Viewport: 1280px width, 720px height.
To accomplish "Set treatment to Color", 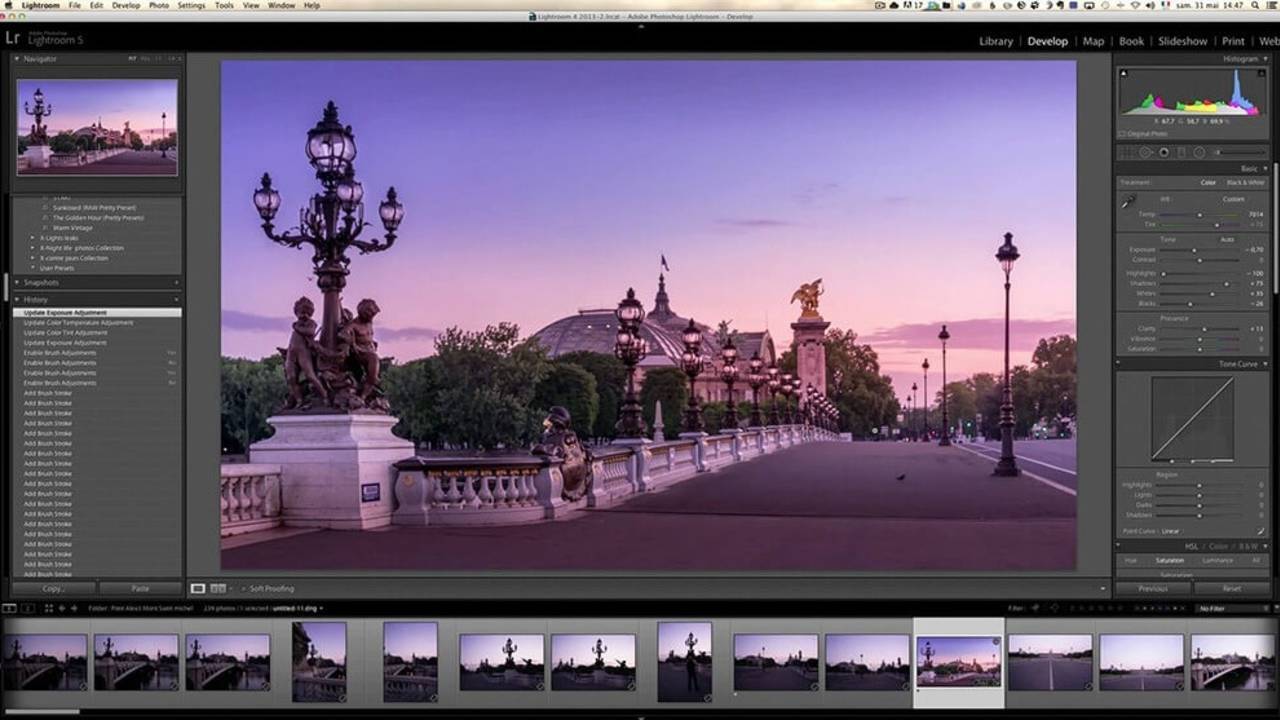I will [1209, 183].
